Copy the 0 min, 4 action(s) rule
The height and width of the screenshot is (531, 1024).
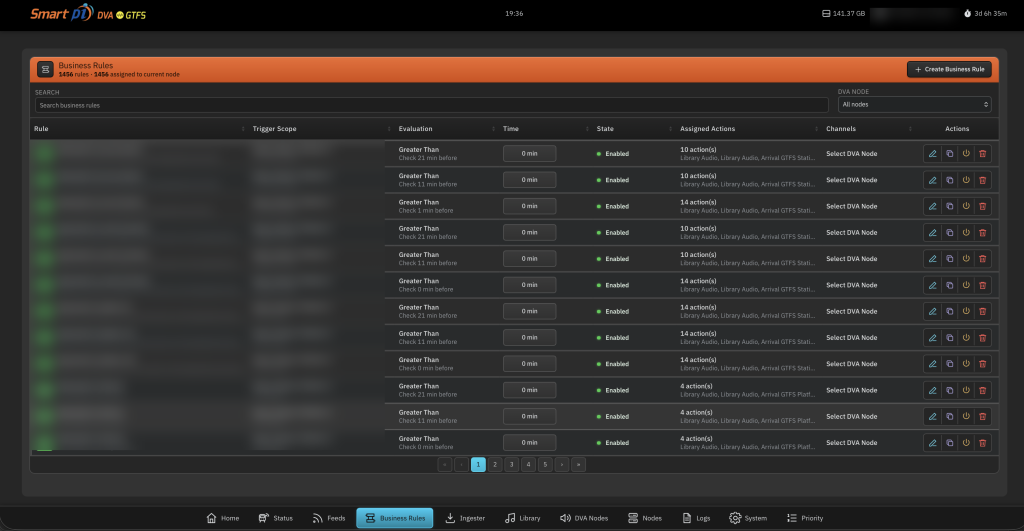(x=950, y=443)
